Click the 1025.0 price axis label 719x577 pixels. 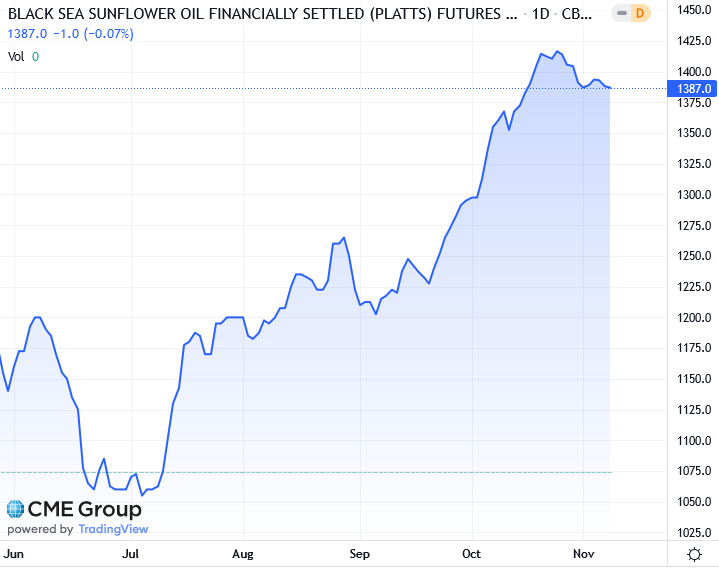[694, 533]
